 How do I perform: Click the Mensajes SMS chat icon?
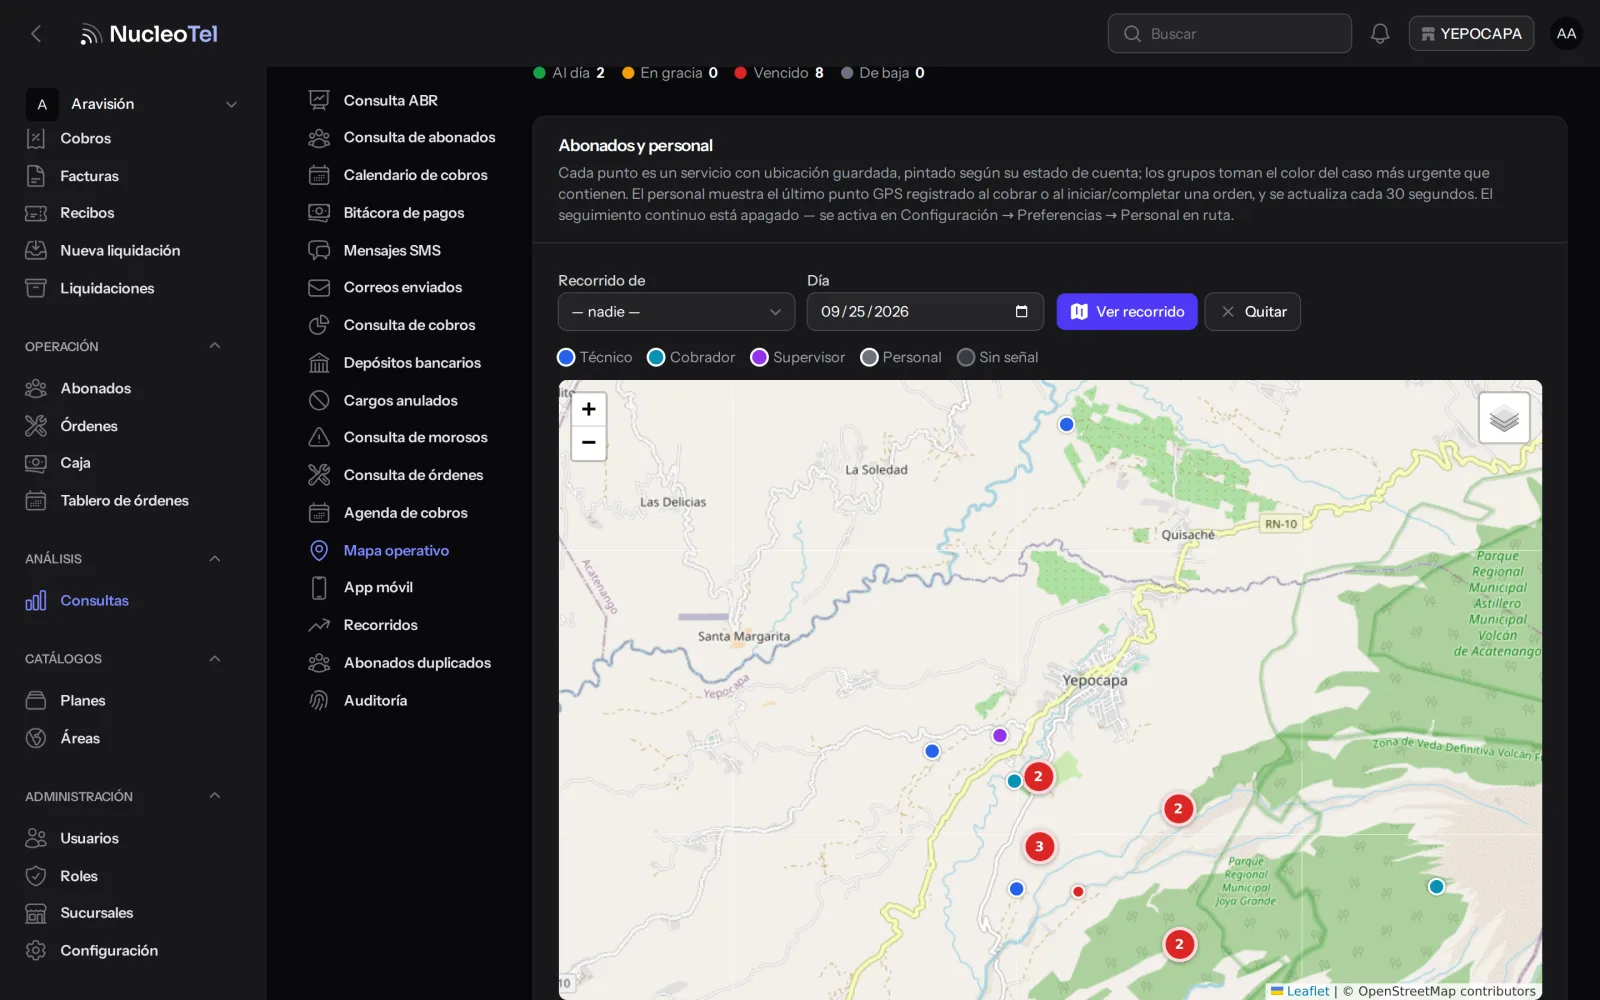click(319, 250)
